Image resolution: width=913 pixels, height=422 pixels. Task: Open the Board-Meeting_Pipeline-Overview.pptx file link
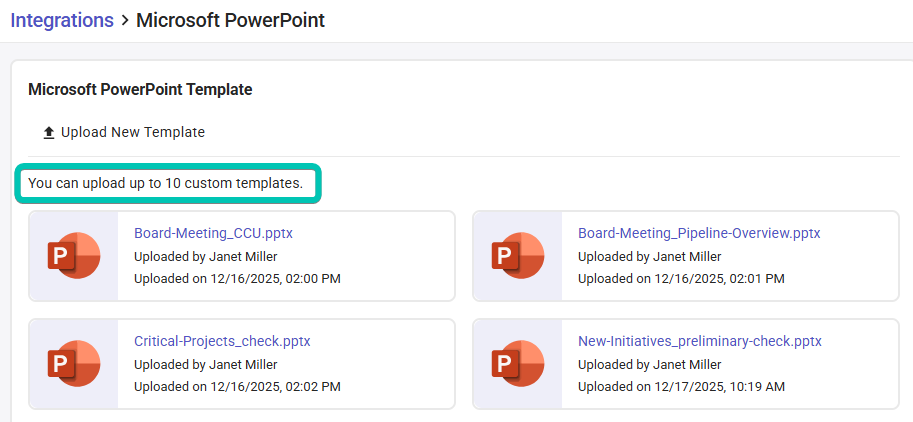click(x=698, y=233)
